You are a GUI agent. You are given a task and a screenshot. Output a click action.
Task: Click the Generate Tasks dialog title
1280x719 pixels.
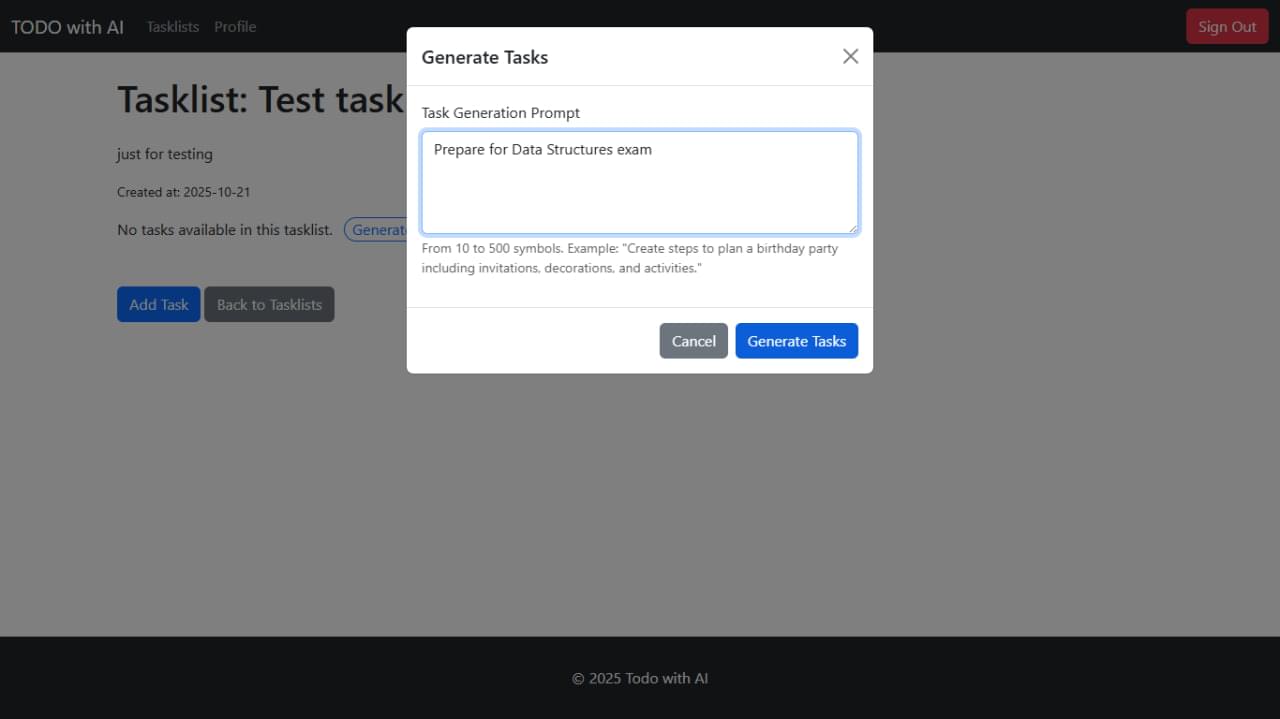pyautogui.click(x=485, y=57)
